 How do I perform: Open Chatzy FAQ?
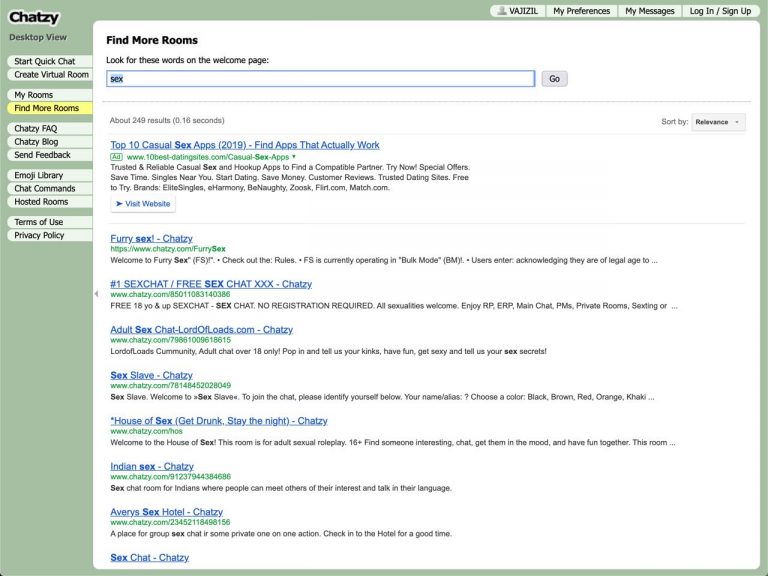[50, 128]
